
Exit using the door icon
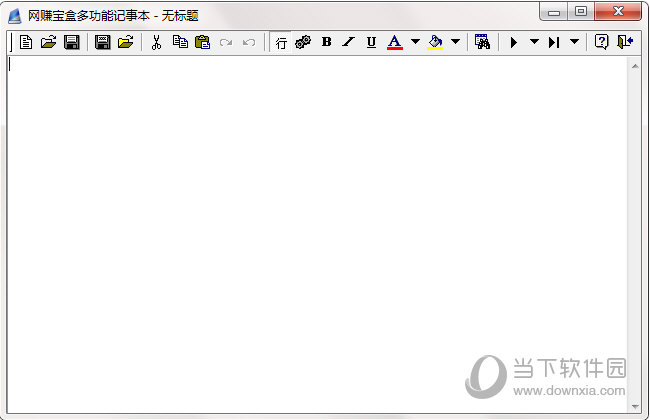coord(625,42)
